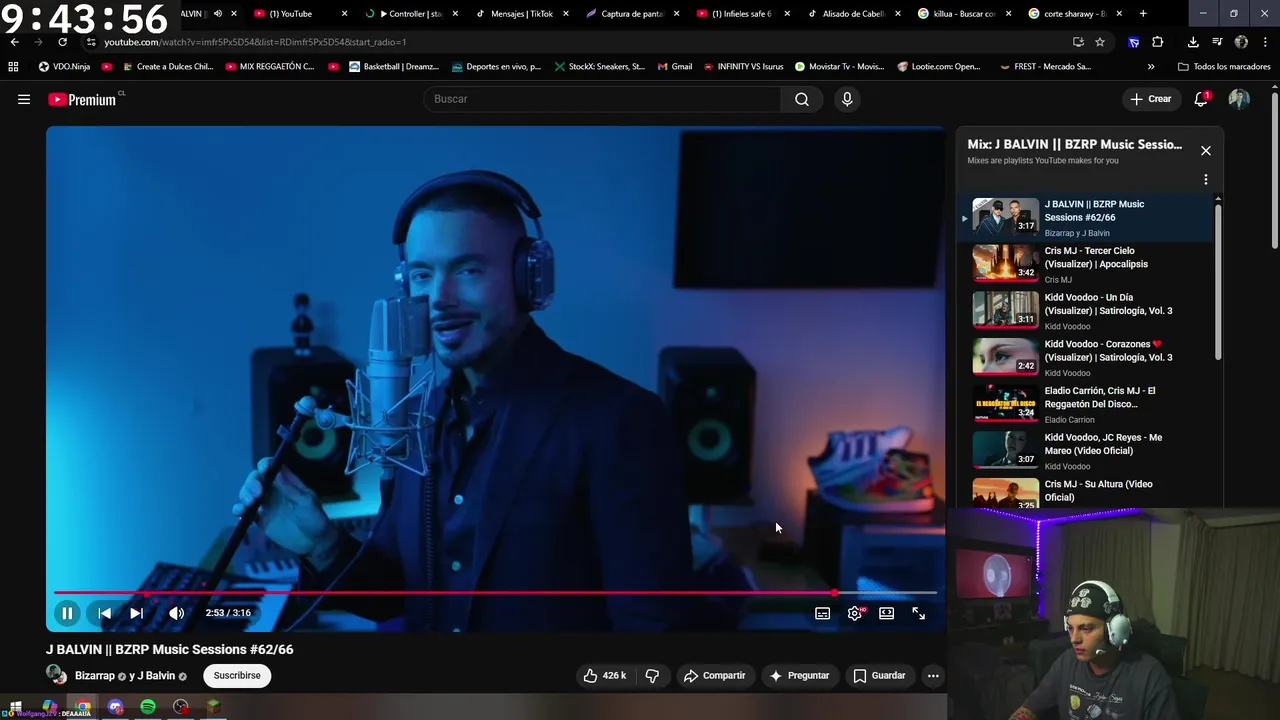1280x720 pixels.
Task: Open the account avatar menu
Action: click(x=1239, y=99)
